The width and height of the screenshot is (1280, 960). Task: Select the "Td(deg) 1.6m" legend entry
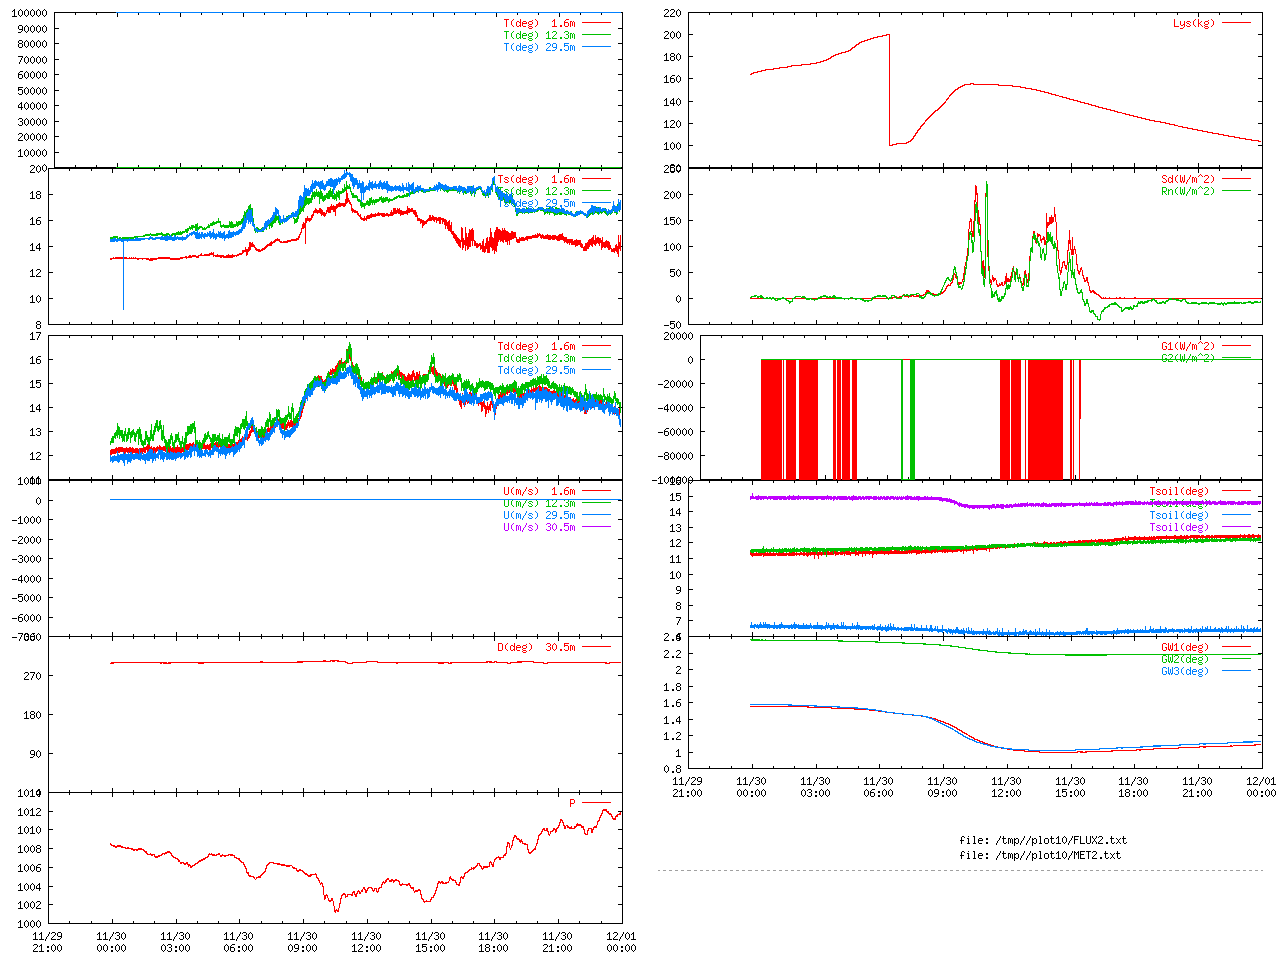(x=537, y=346)
